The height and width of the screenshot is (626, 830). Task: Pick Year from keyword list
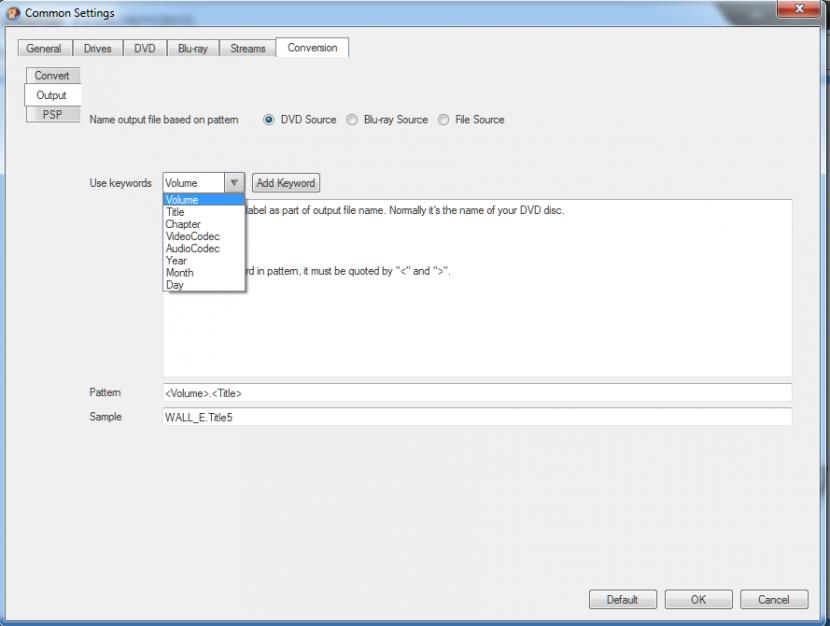click(204, 261)
